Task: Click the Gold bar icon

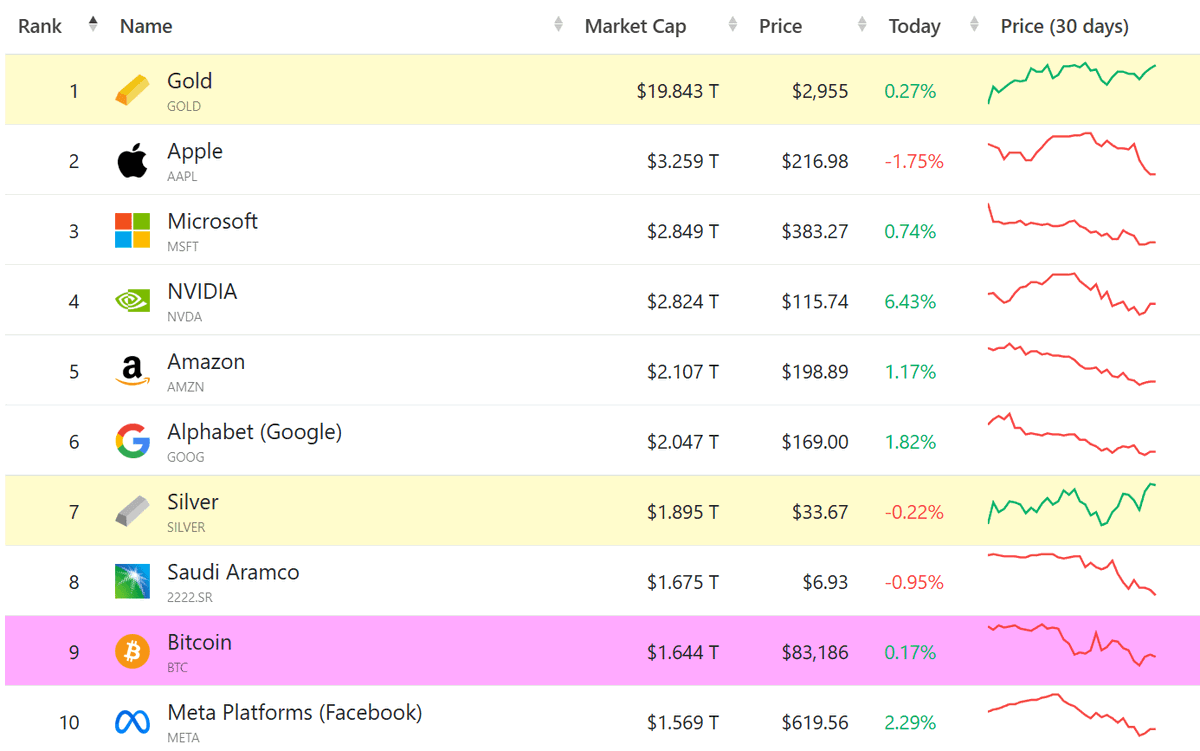Action: click(132, 91)
